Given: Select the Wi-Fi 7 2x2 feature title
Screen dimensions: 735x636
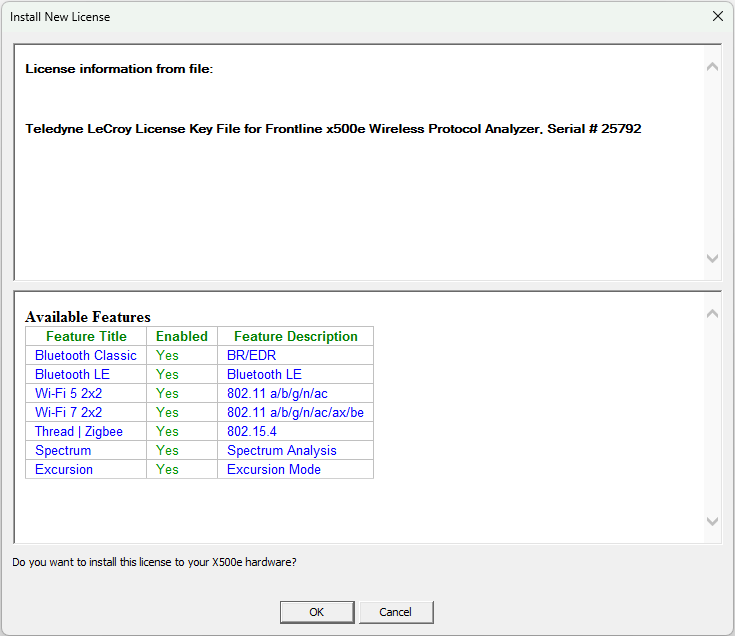Looking at the screenshot, I should tap(68, 412).
